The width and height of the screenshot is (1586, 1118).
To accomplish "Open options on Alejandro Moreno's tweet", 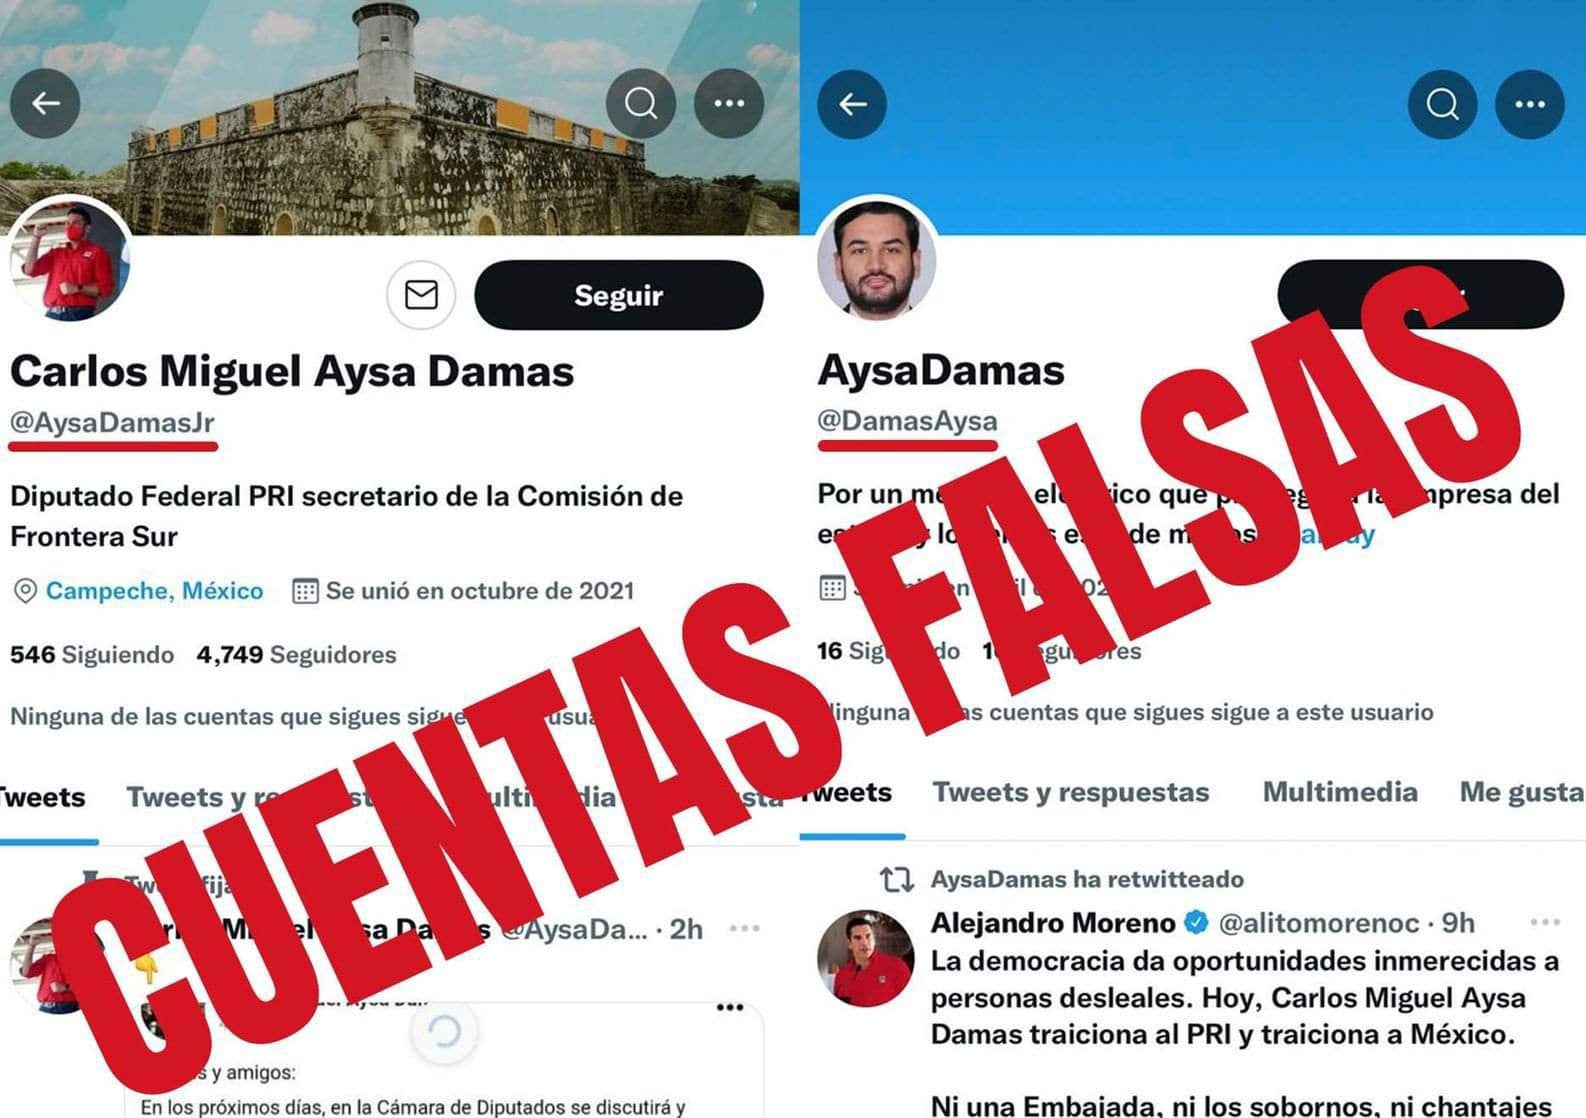I will tap(1545, 922).
